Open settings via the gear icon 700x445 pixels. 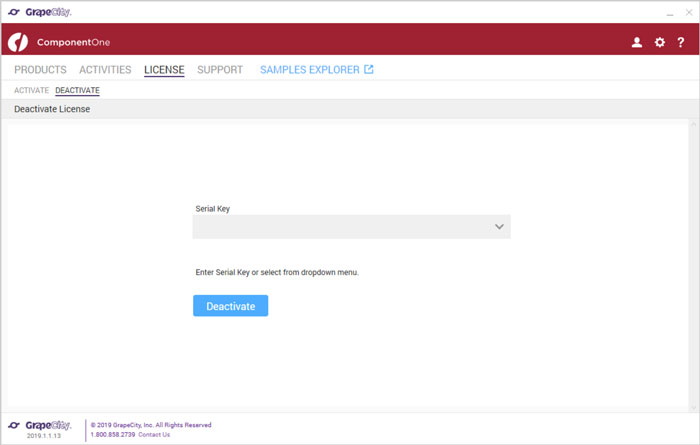659,42
